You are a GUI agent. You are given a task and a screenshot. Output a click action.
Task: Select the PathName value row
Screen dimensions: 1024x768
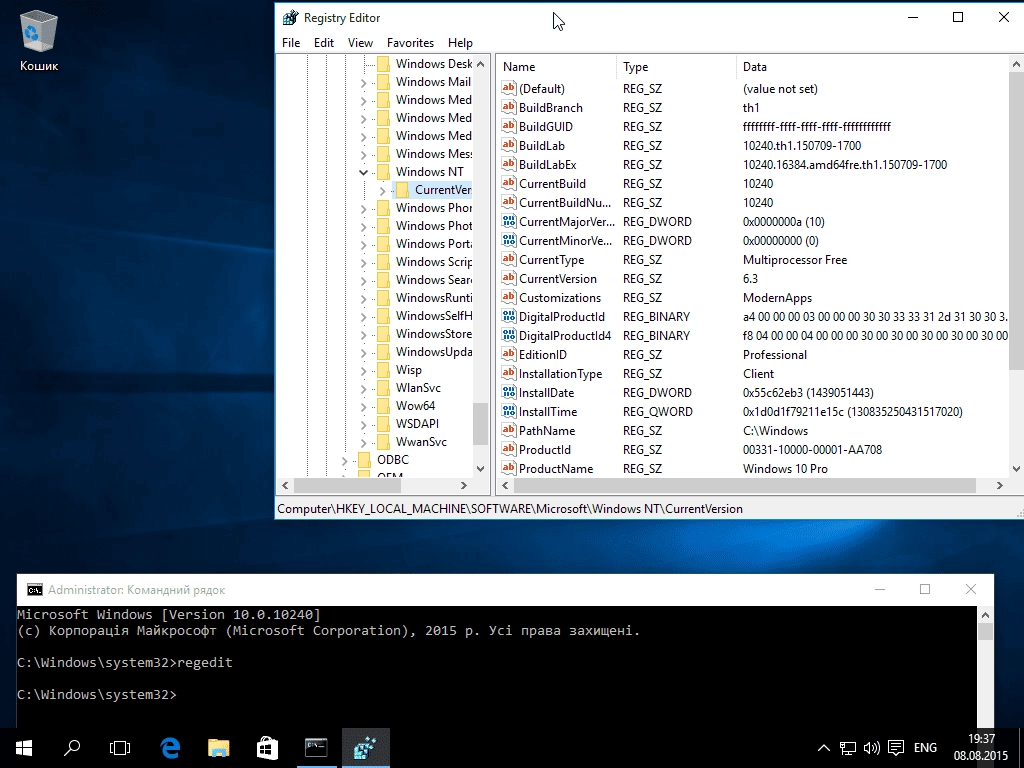pos(754,430)
